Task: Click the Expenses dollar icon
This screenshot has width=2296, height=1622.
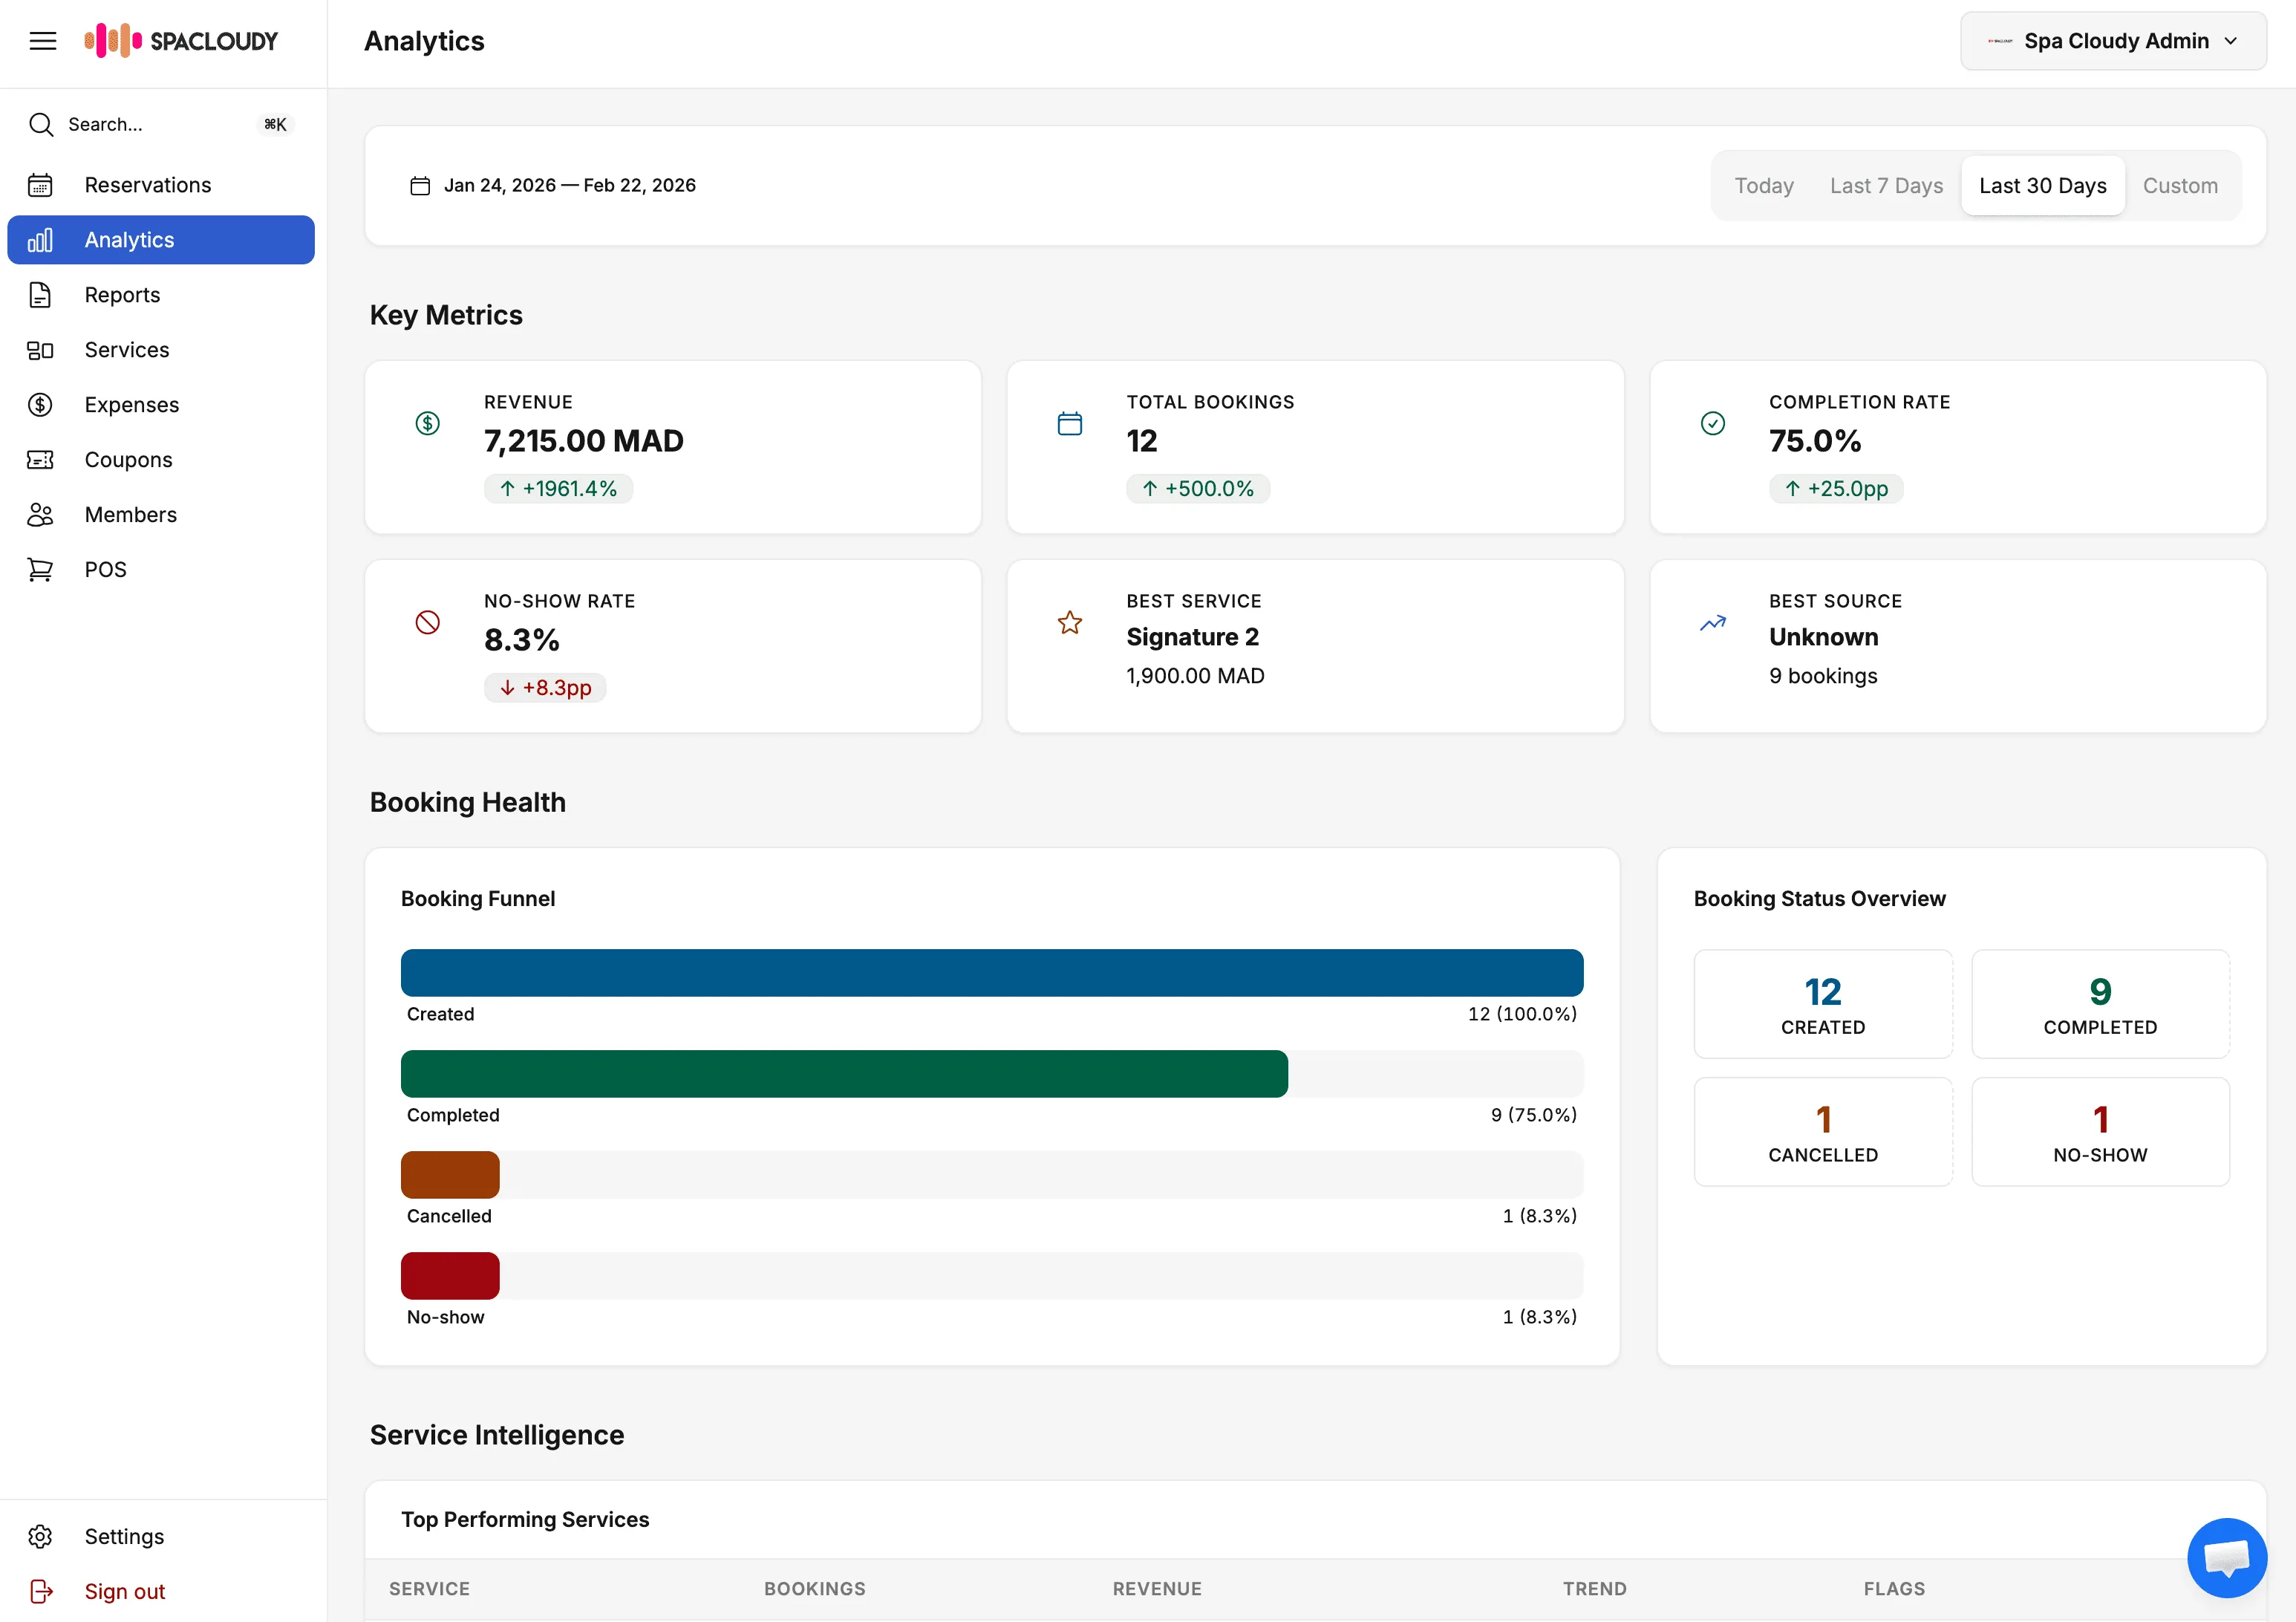Action: [40, 404]
